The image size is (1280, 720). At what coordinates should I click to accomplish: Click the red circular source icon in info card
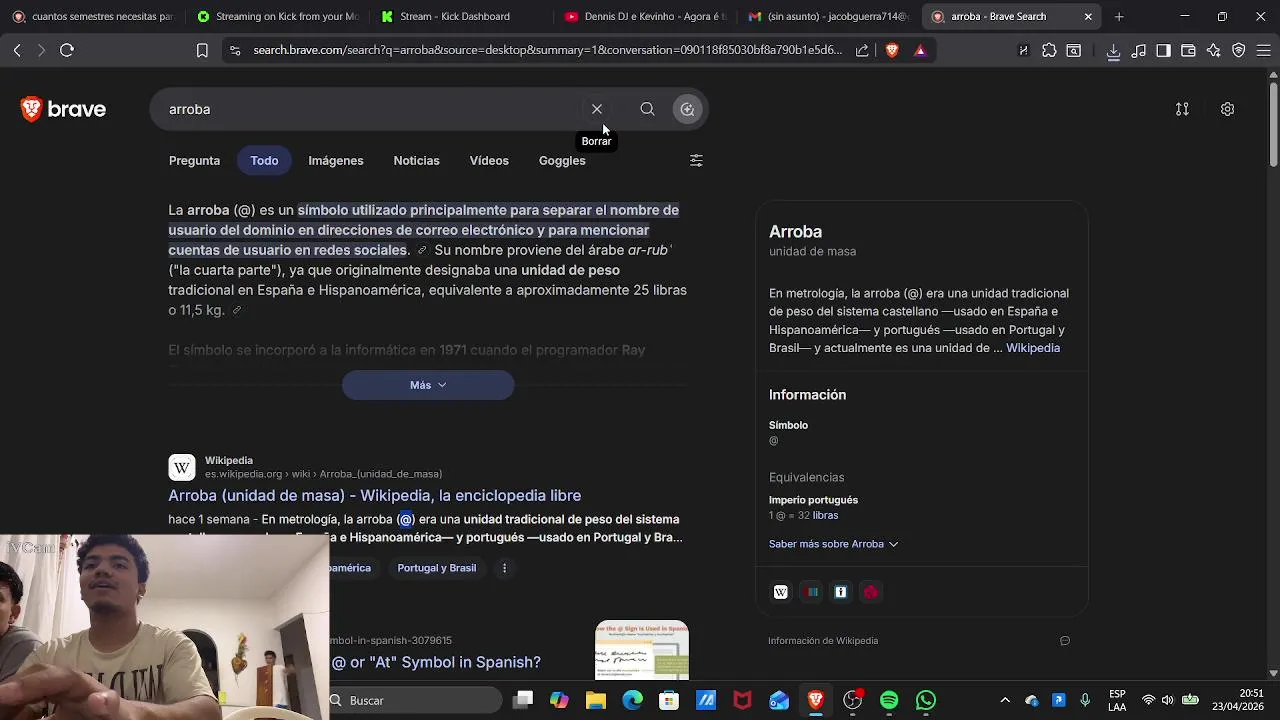point(871,592)
